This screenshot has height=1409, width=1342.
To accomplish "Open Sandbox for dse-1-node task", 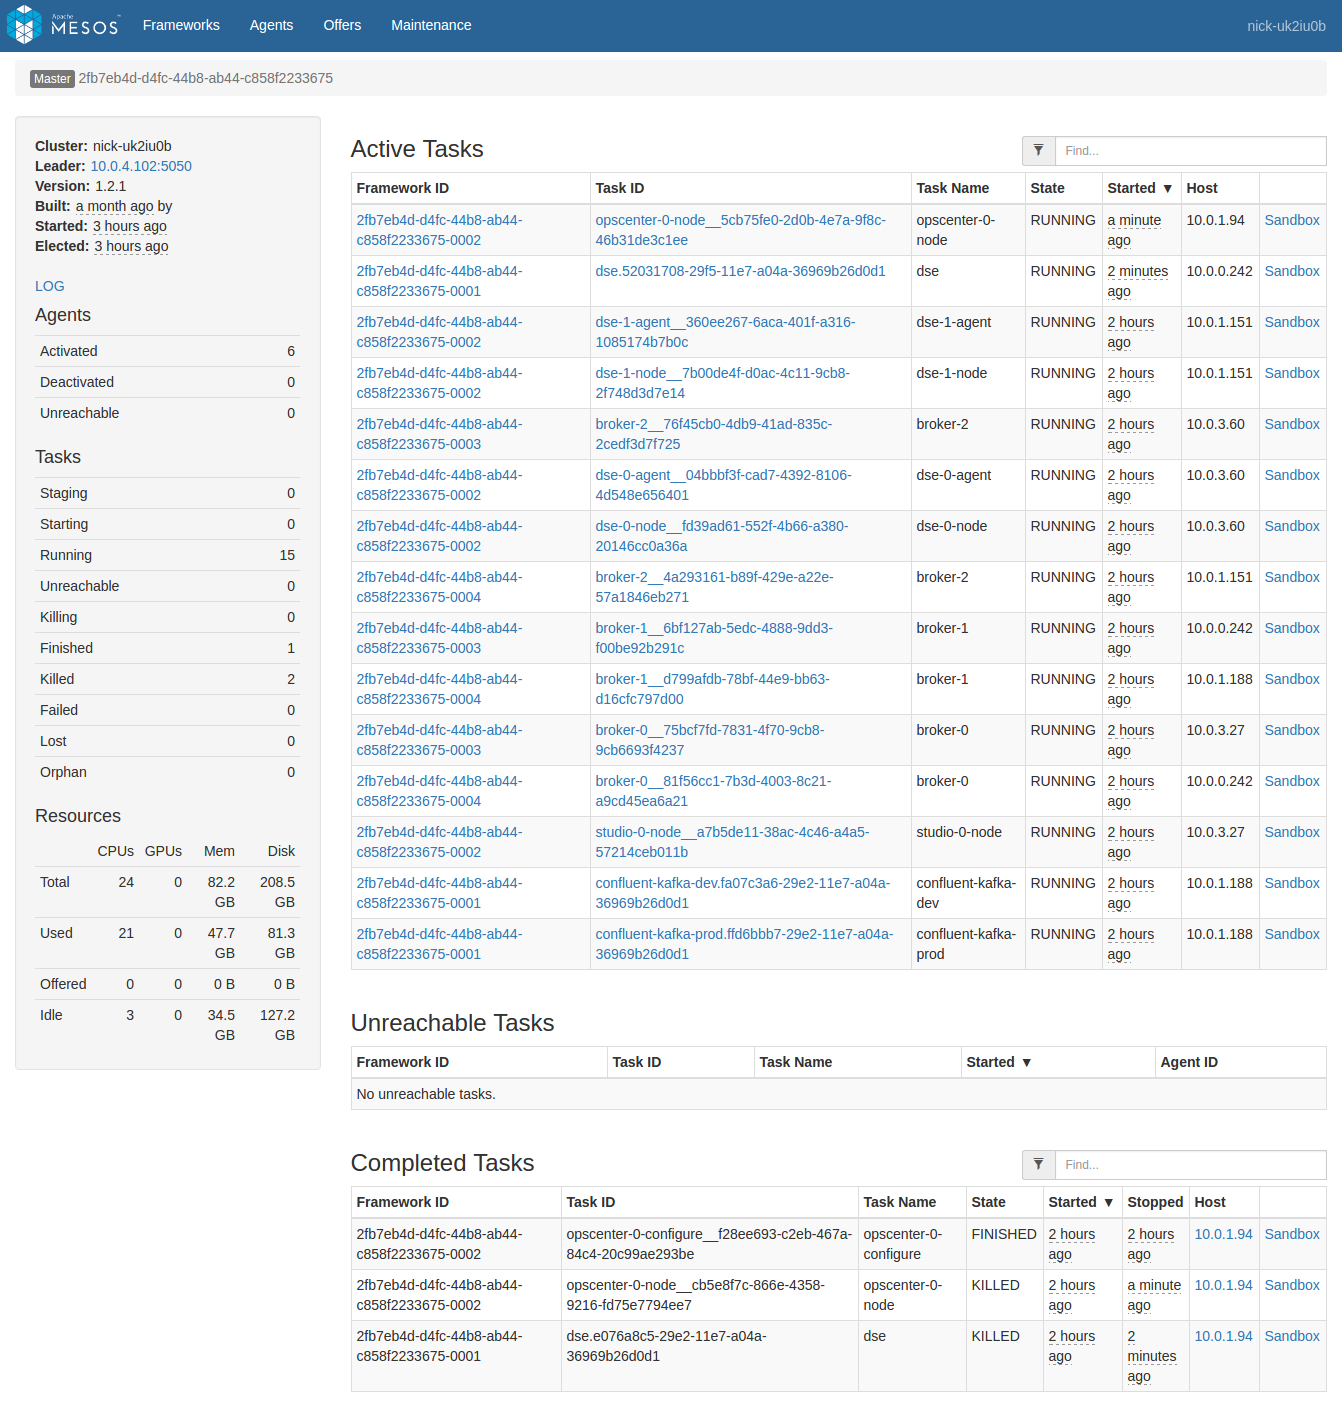I will pos(1292,373).
